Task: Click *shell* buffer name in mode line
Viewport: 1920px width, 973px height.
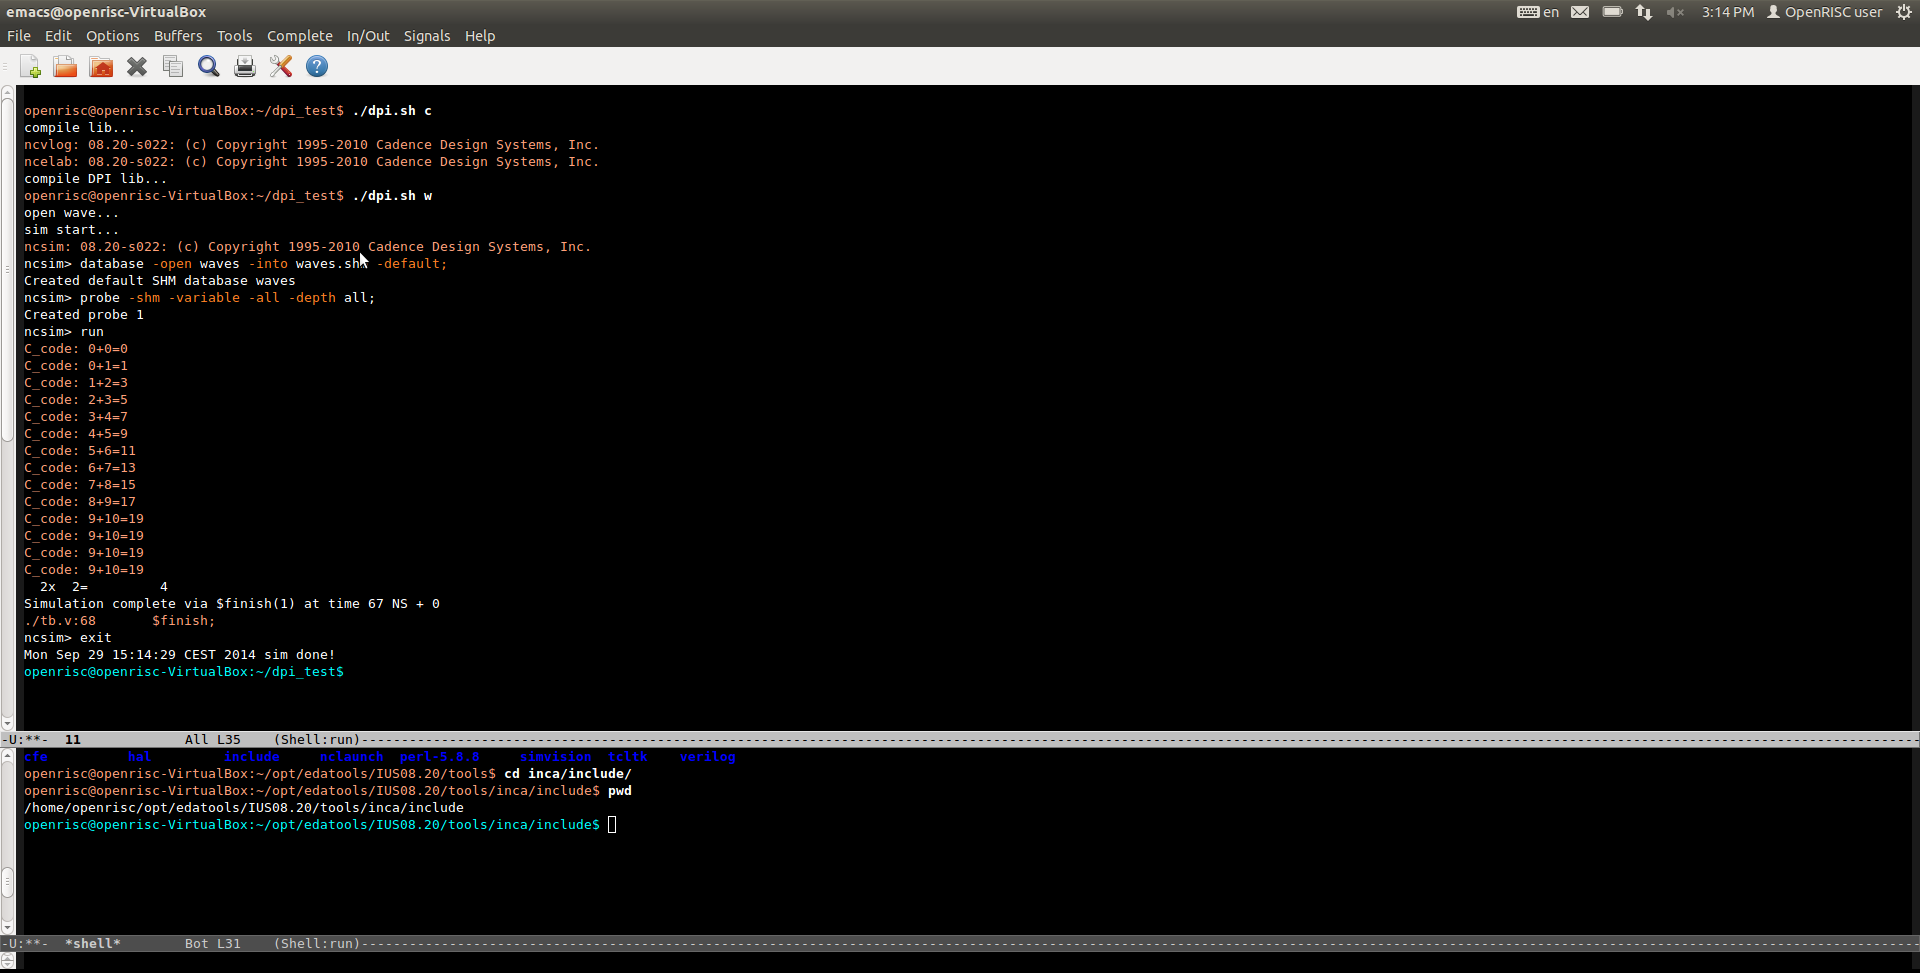Action: coord(93,944)
